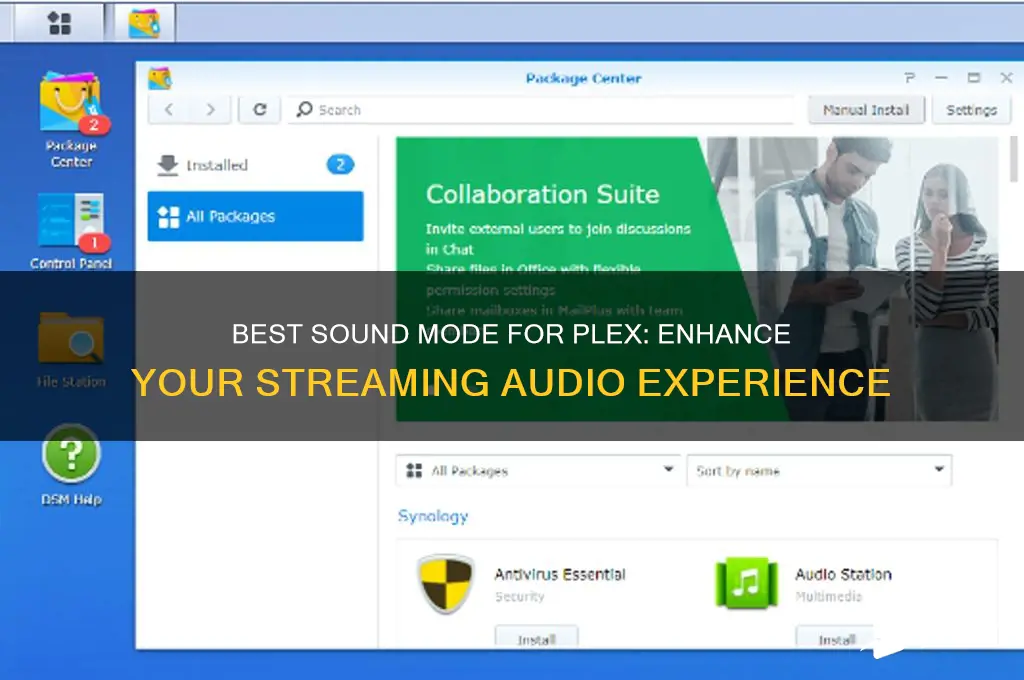The image size is (1024, 680).
Task: Click the Search field in Package Center
Action: [541, 110]
